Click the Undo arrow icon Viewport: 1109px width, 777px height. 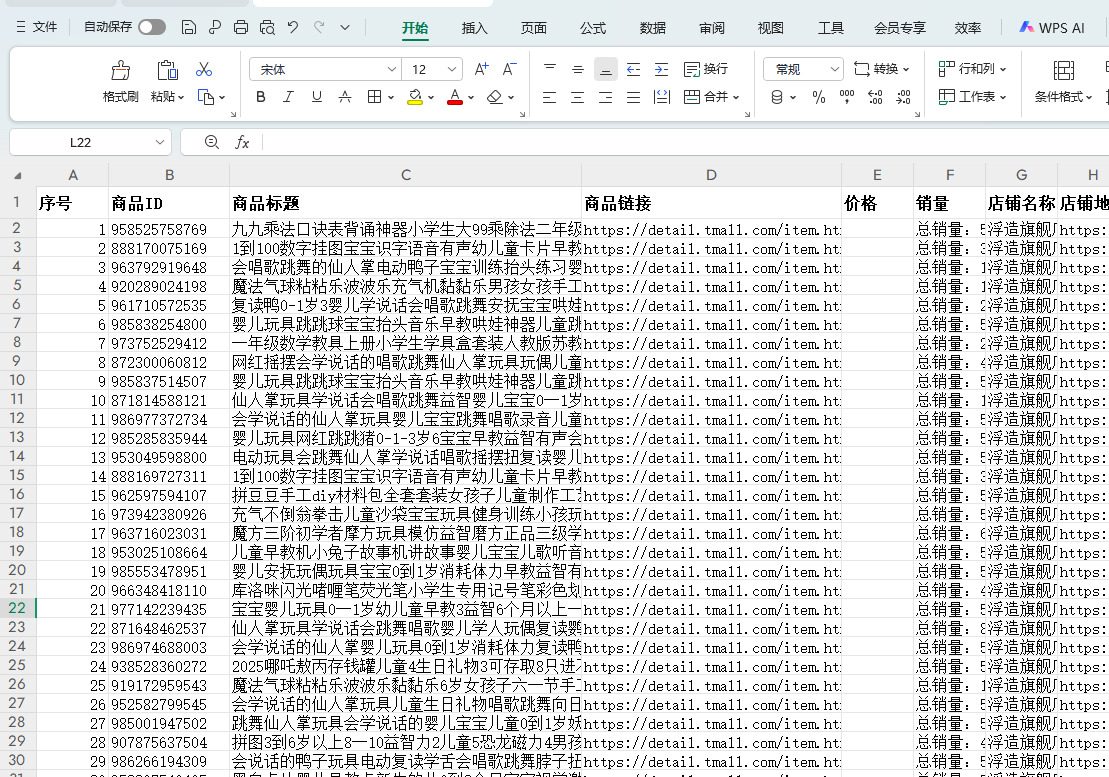[x=292, y=28]
